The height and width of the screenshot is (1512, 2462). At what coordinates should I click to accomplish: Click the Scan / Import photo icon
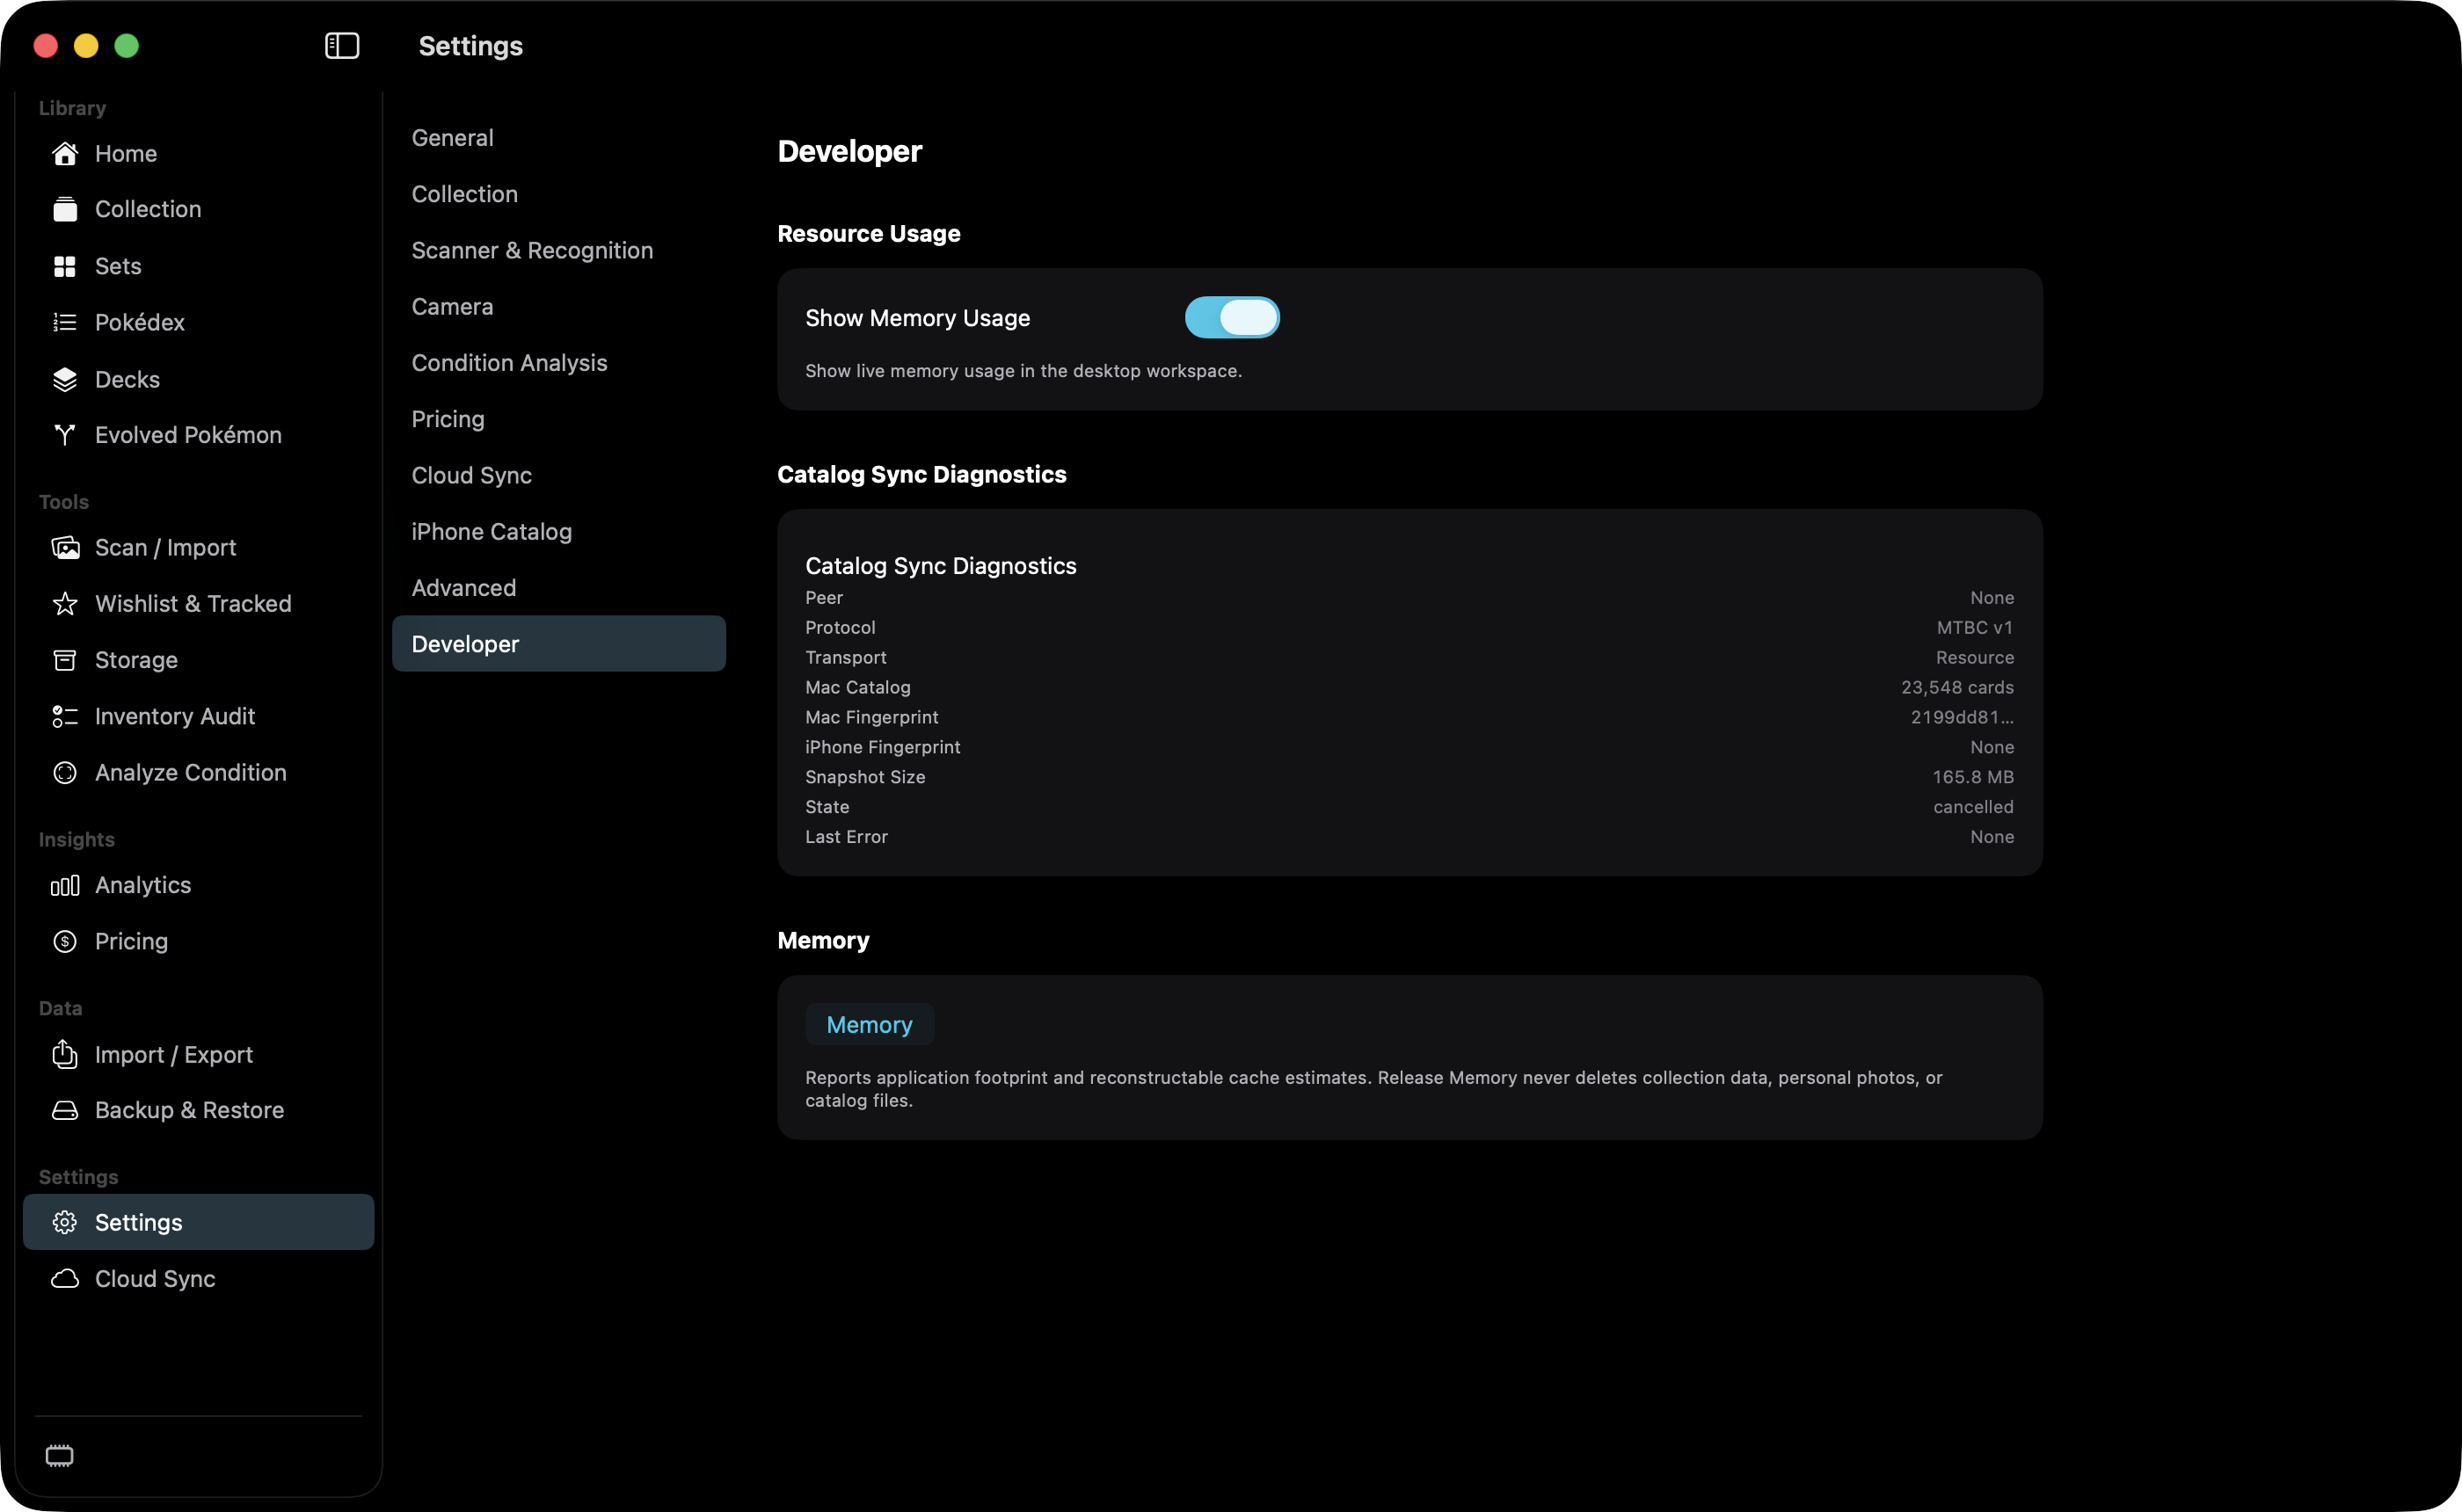point(65,547)
